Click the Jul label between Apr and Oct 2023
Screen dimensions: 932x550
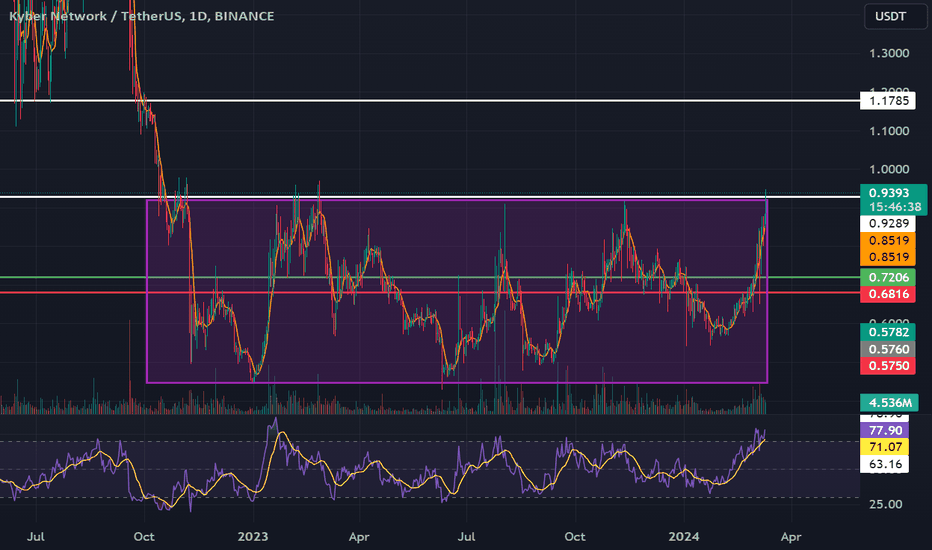(x=467, y=536)
